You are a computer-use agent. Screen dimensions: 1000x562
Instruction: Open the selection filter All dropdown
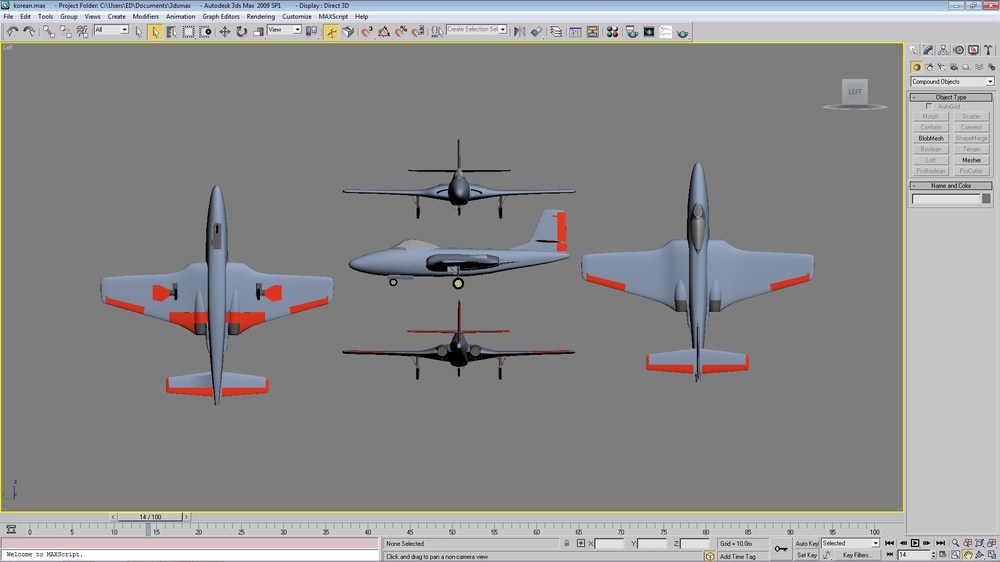click(x=111, y=30)
